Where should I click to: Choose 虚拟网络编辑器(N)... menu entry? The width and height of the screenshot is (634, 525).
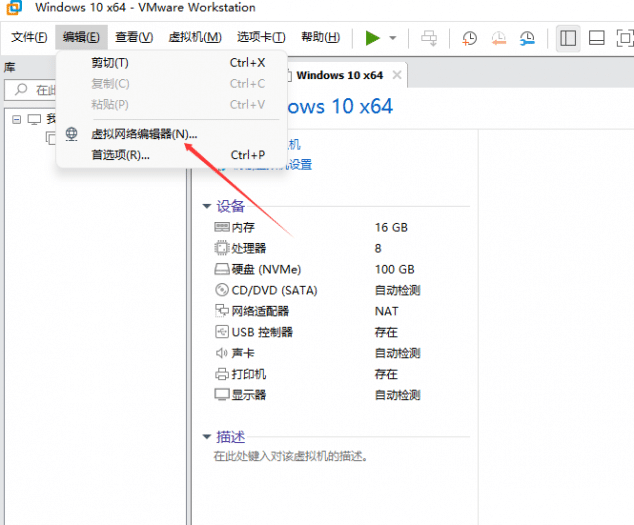[x=172, y=134]
